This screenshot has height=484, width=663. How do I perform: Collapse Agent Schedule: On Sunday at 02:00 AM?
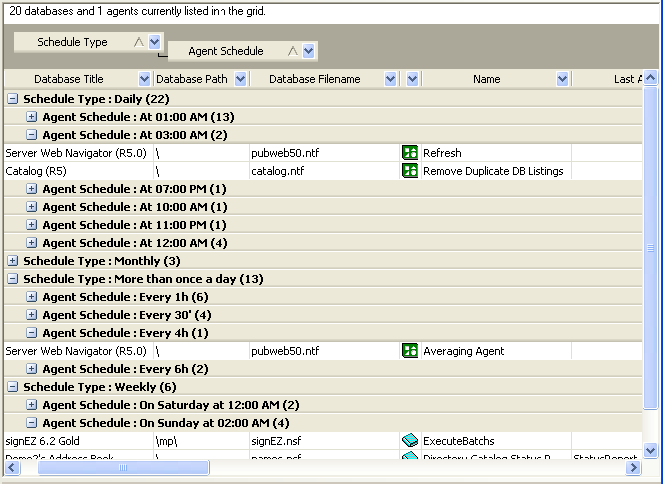(x=32, y=423)
